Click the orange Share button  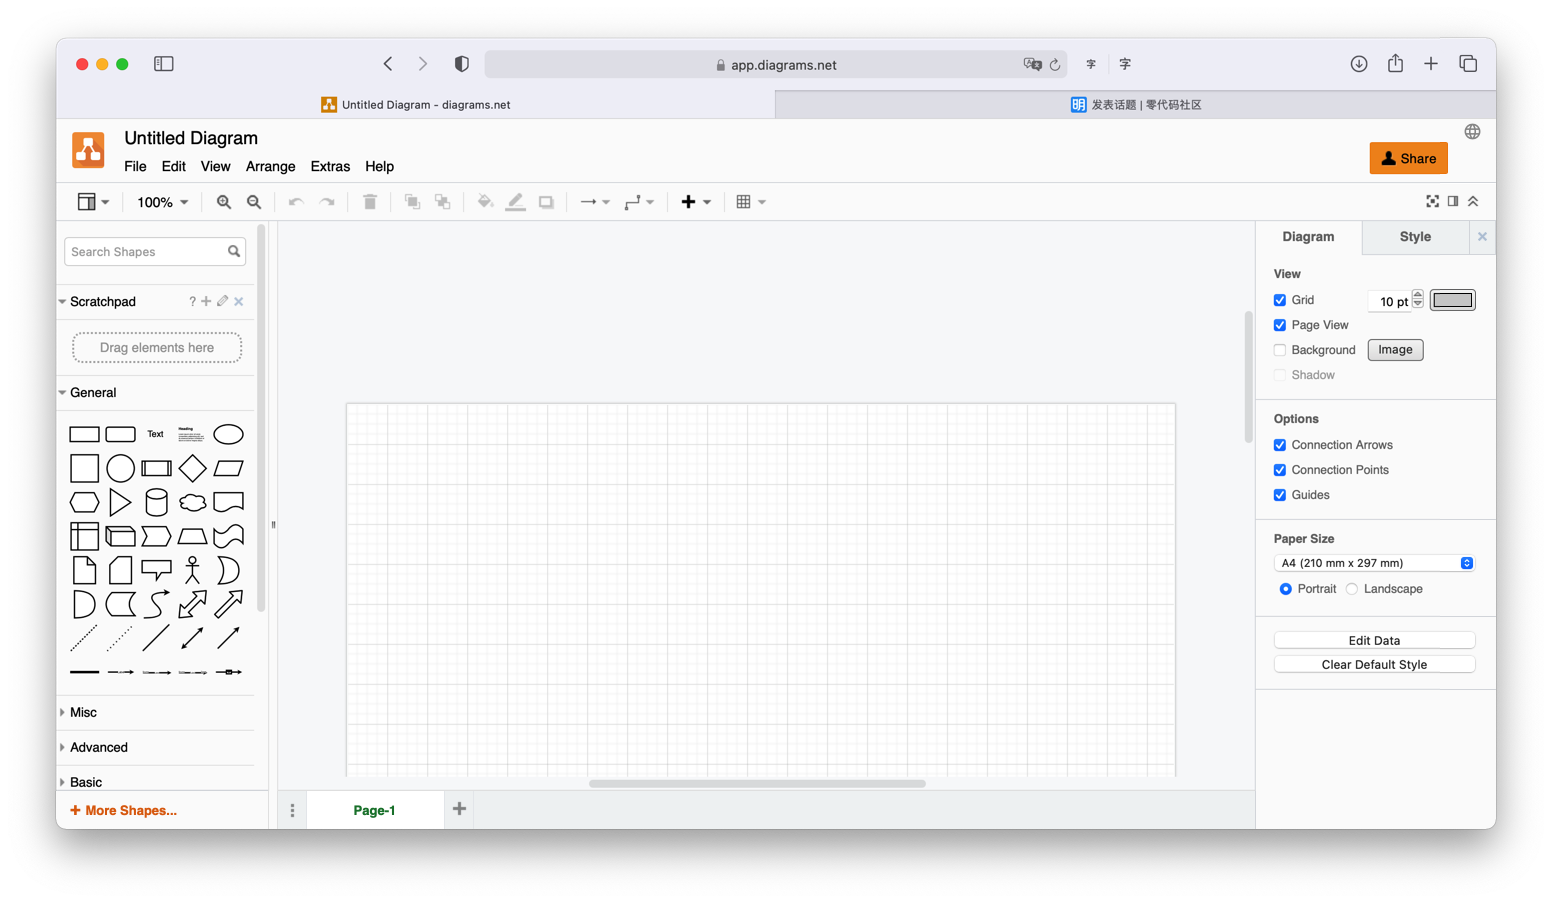click(1408, 158)
